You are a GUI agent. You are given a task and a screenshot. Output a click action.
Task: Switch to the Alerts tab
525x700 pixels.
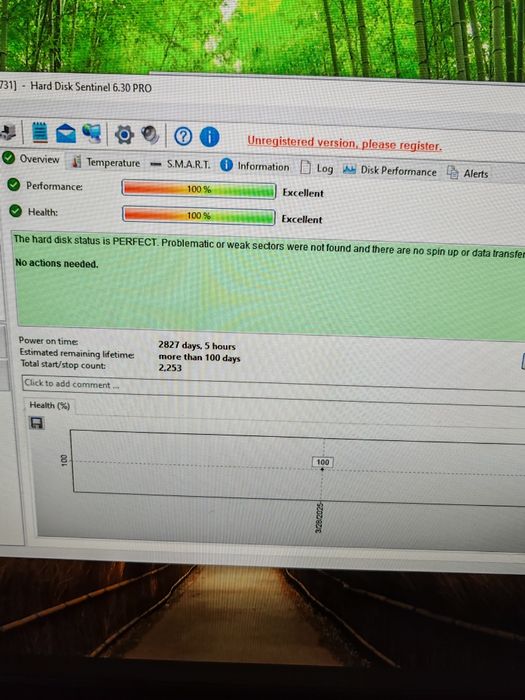point(468,173)
